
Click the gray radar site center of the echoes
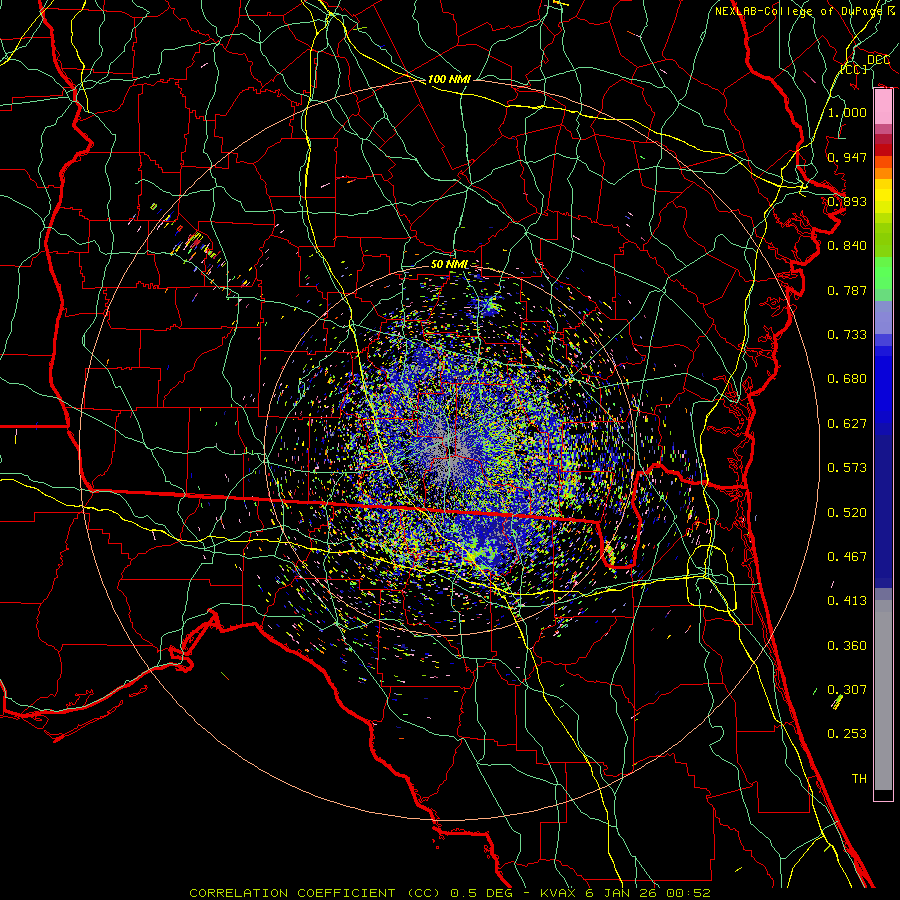[x=448, y=449]
